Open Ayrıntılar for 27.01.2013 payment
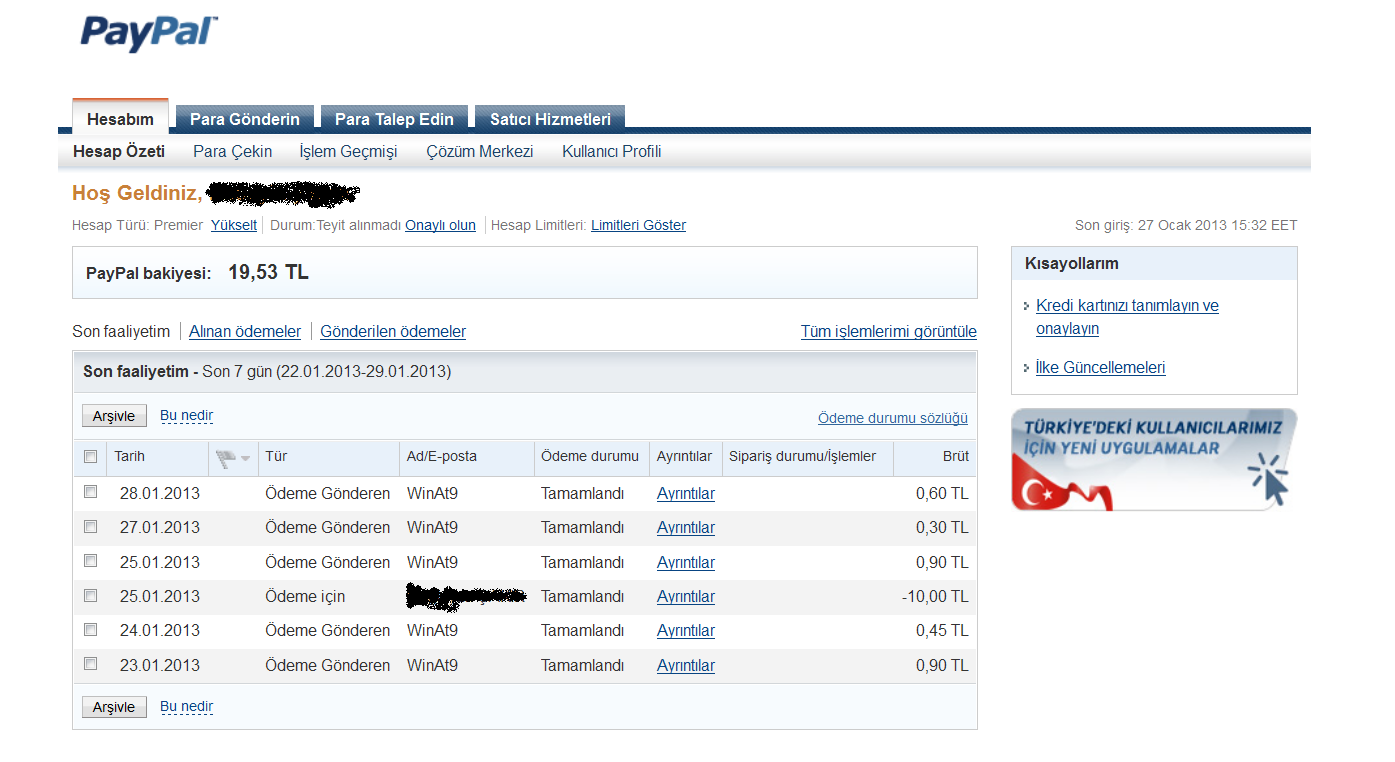This screenshot has width=1395, height=762. coord(686,528)
